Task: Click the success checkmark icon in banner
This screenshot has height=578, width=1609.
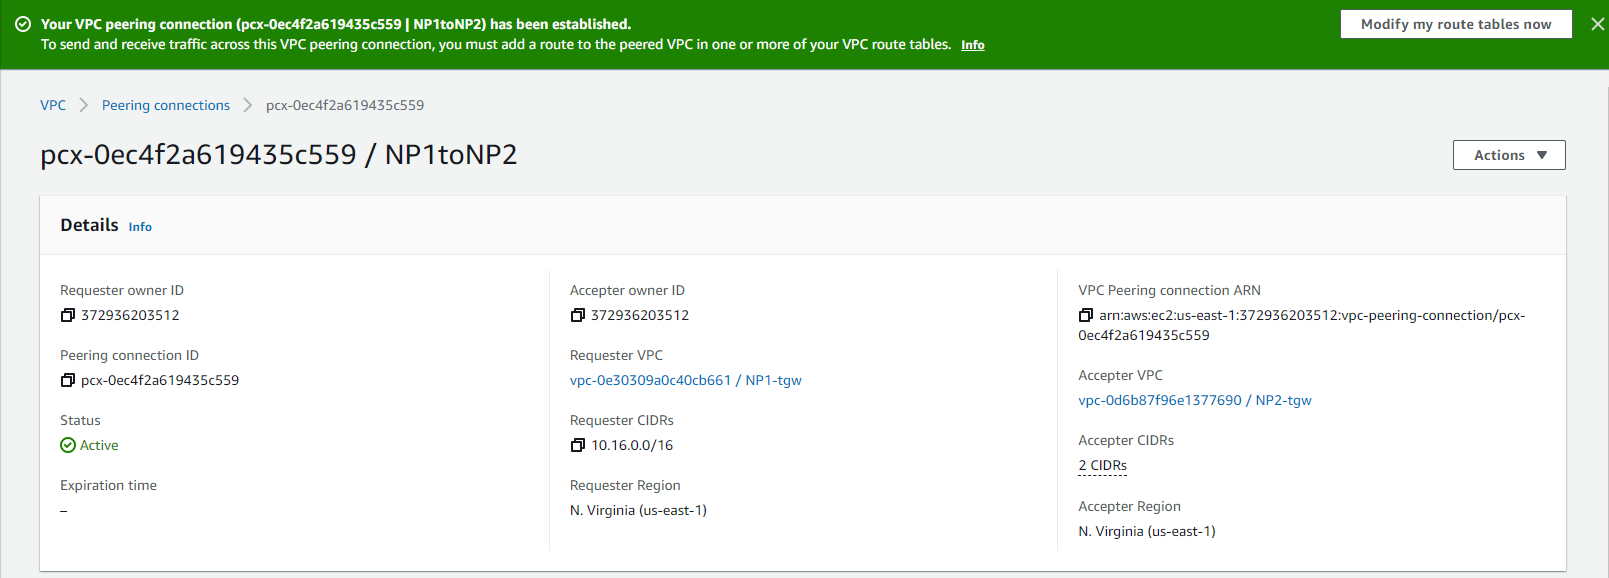Action: (x=23, y=24)
